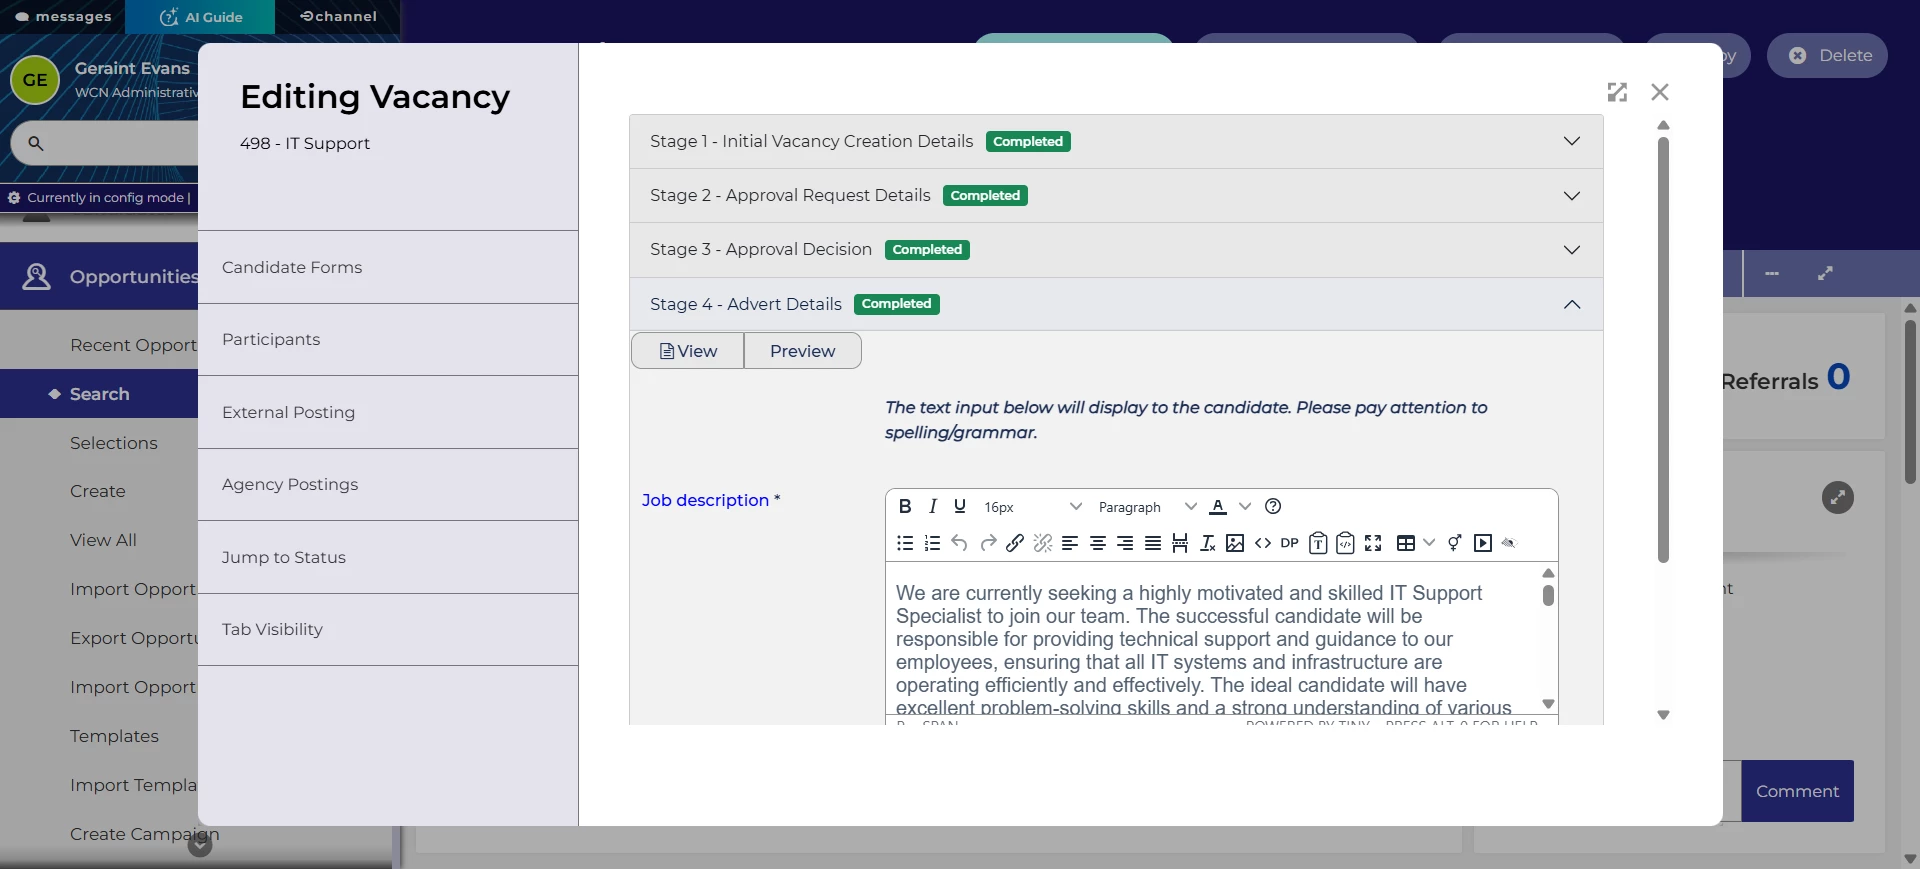Open the Candidate Forms section
This screenshot has width=1920, height=869.
click(x=388, y=267)
